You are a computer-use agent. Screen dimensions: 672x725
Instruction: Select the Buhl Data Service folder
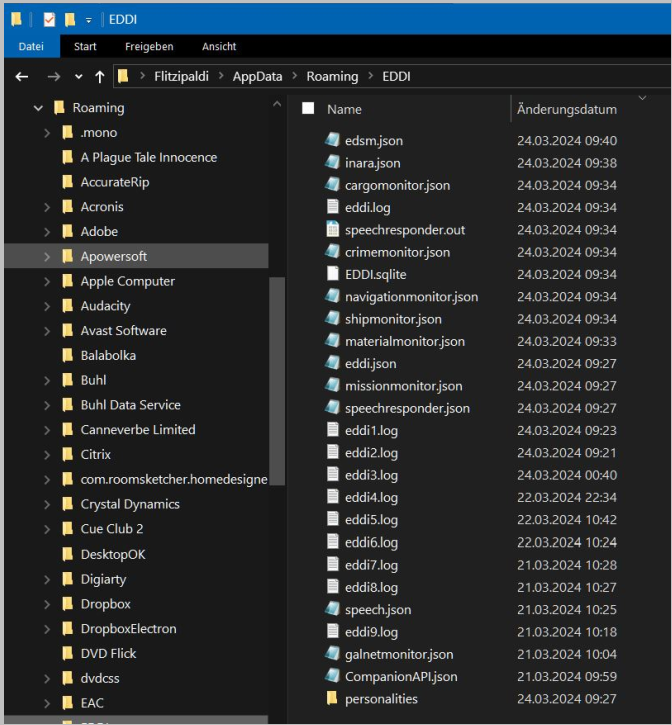point(130,405)
